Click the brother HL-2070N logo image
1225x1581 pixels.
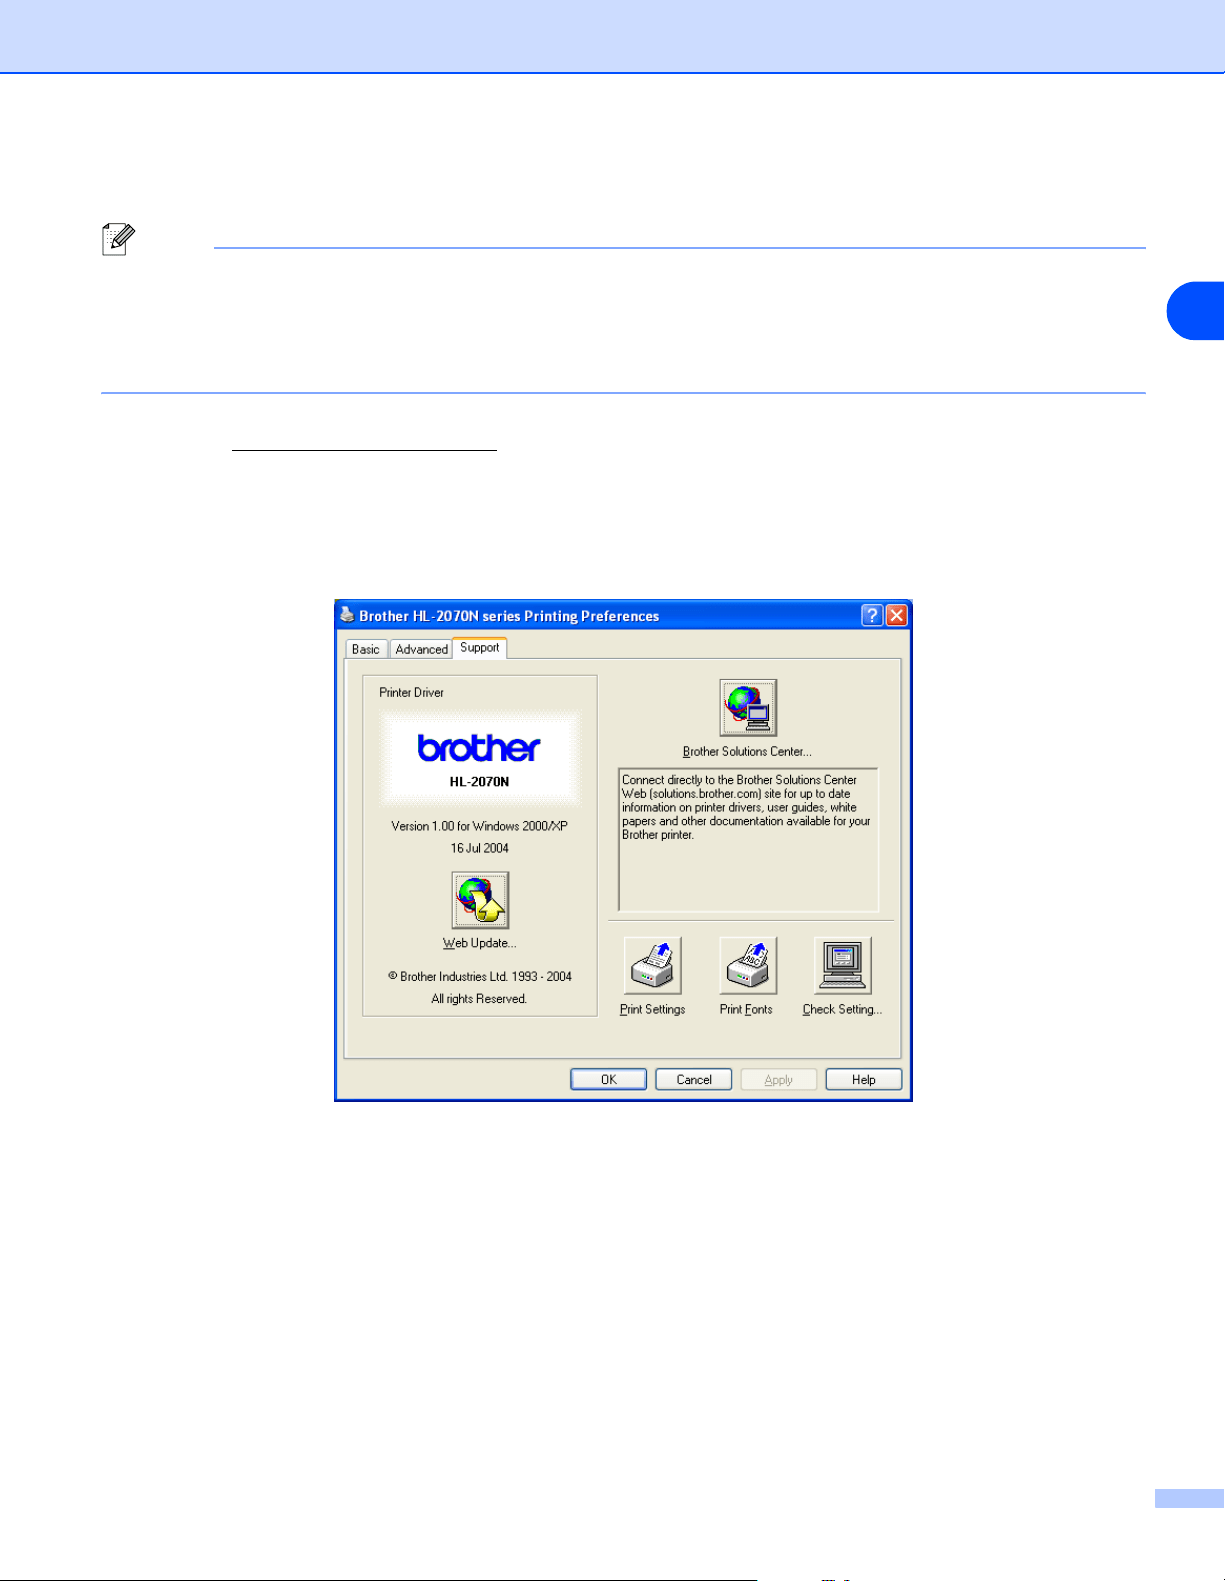[x=480, y=758]
